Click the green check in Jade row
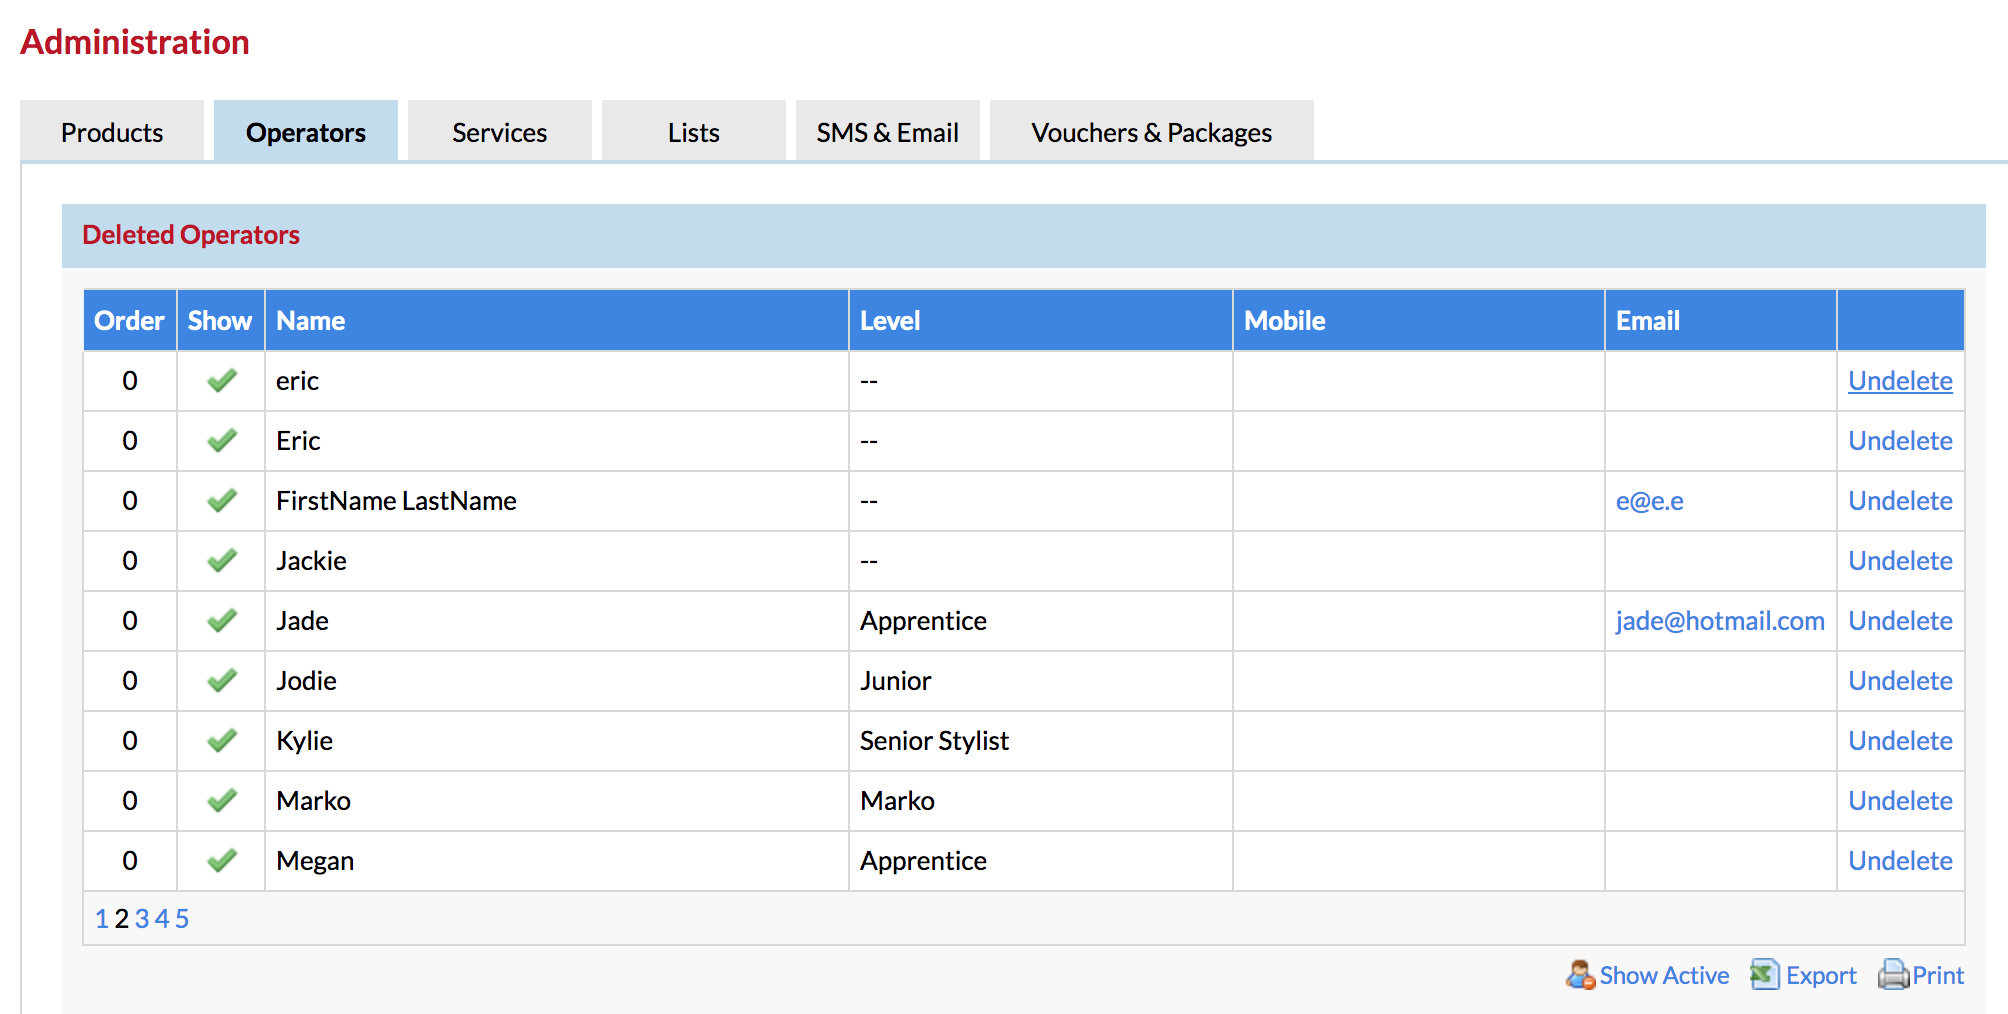The height and width of the screenshot is (1014, 2008). pos(222,621)
